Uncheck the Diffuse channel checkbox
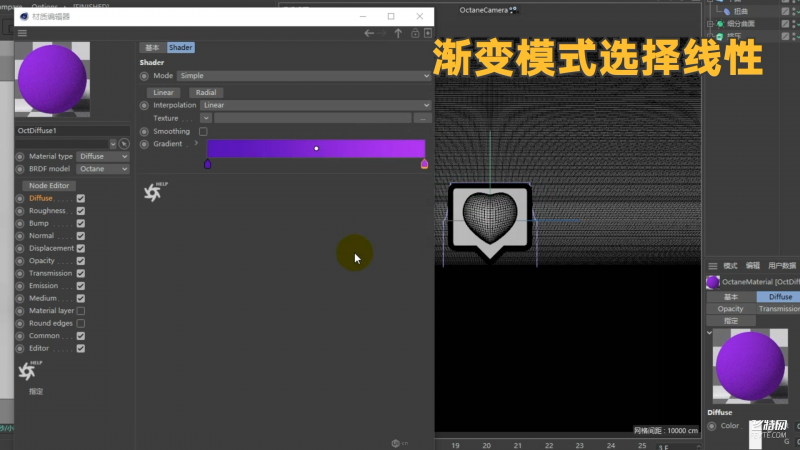The image size is (800, 450). click(81, 198)
